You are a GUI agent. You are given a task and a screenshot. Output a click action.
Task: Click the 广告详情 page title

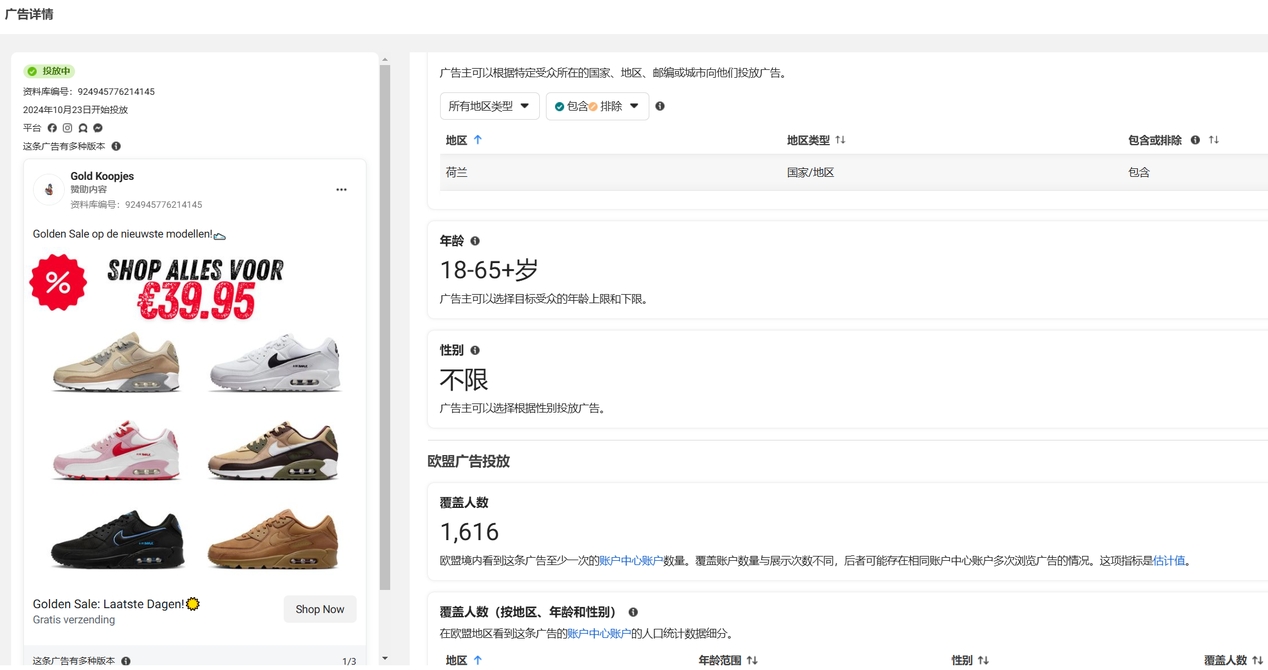pos(29,14)
